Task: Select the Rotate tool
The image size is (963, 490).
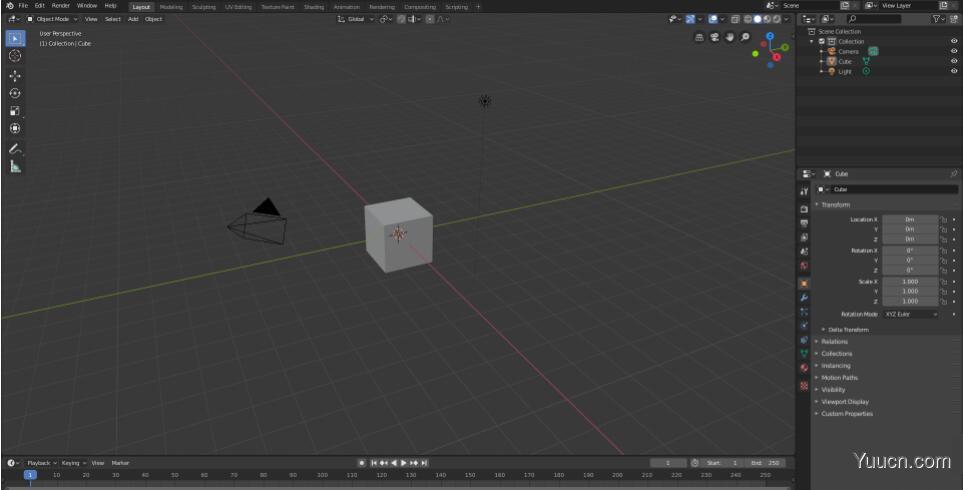Action: 15,93
